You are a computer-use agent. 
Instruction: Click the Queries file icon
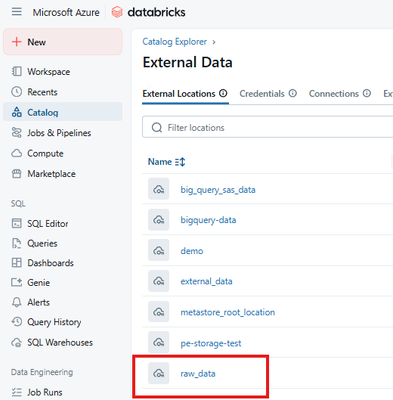tap(17, 243)
